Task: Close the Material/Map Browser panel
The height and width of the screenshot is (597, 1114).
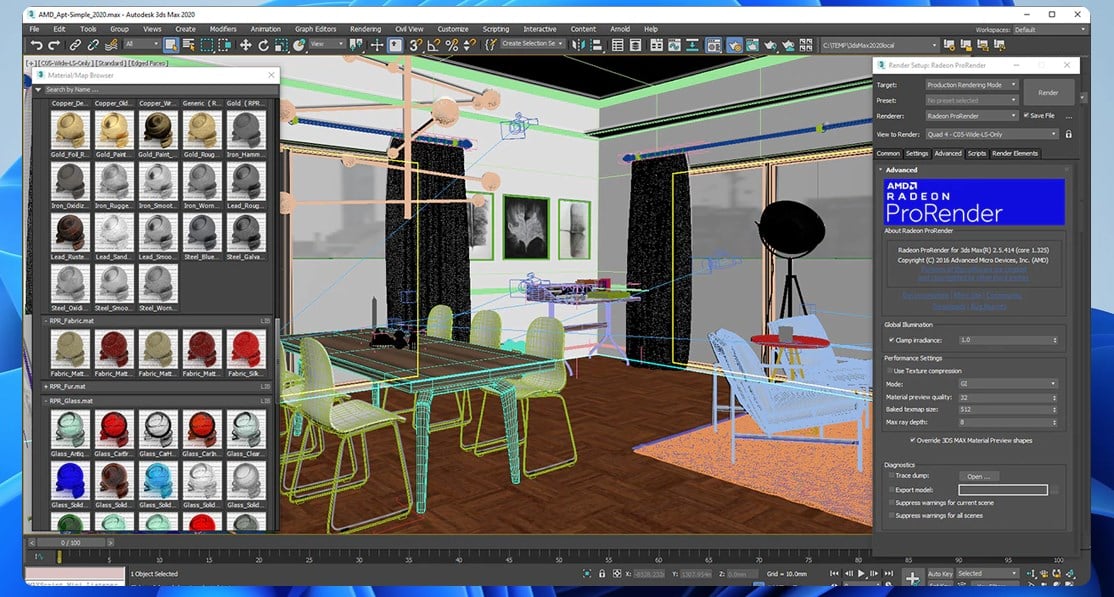Action: (x=271, y=75)
